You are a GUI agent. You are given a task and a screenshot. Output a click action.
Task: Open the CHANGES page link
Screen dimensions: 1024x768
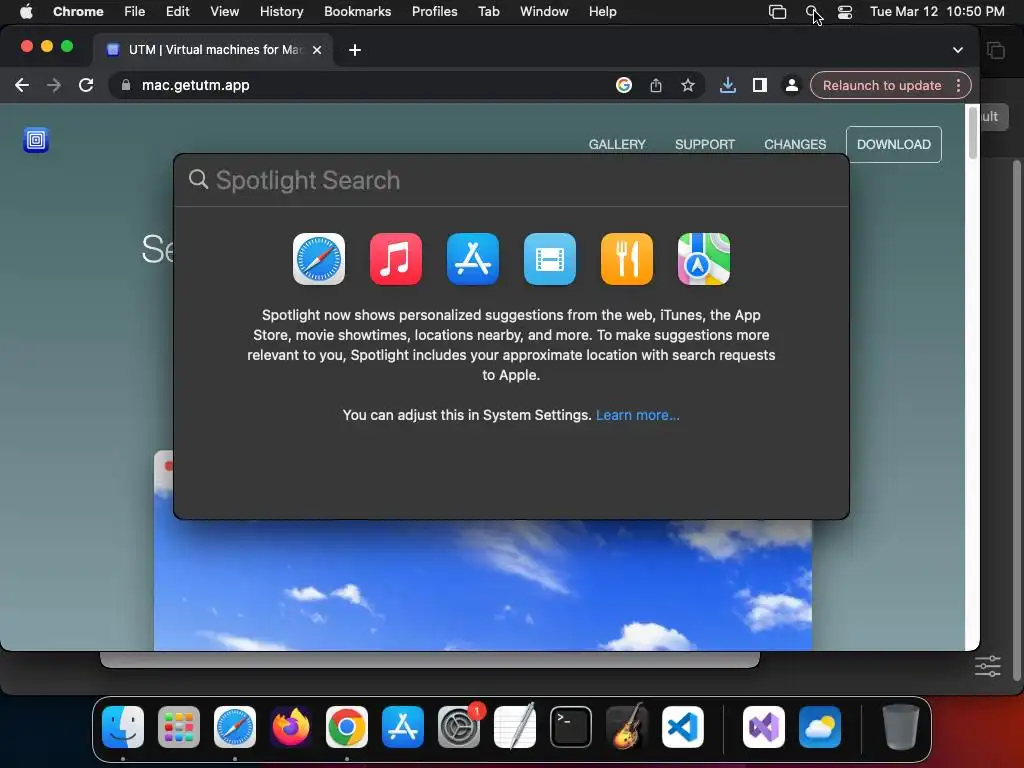click(x=795, y=144)
